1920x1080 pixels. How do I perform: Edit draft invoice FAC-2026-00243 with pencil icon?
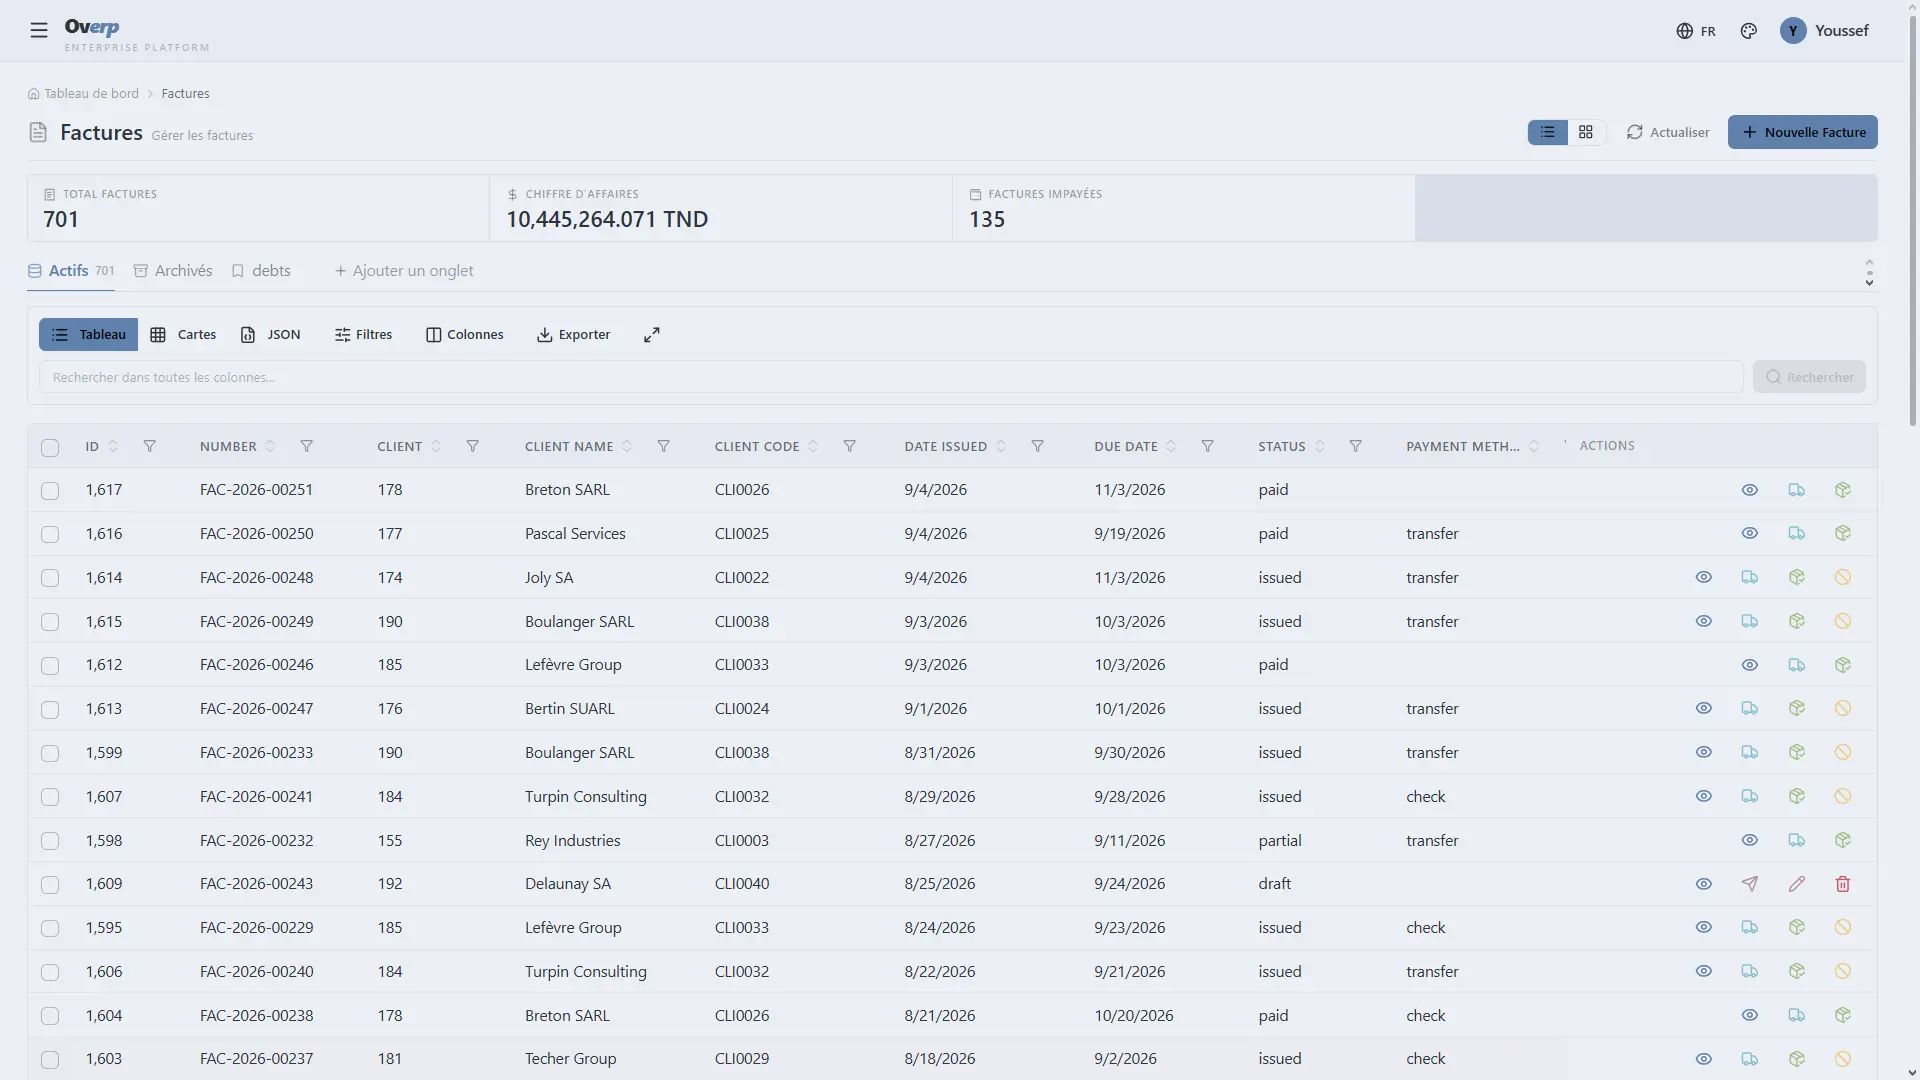tap(1797, 884)
